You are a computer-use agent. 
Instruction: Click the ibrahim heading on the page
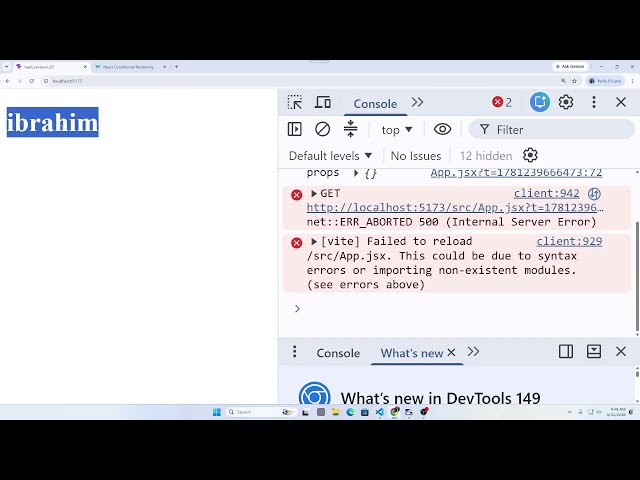[x=53, y=122]
